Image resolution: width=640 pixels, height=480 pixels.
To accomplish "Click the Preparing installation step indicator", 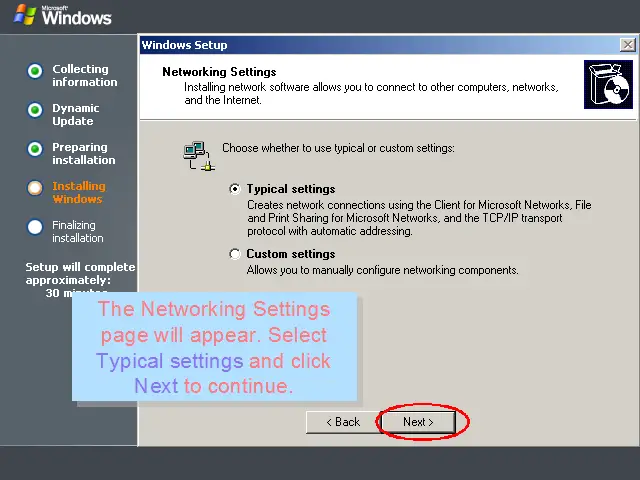I will tap(35, 149).
